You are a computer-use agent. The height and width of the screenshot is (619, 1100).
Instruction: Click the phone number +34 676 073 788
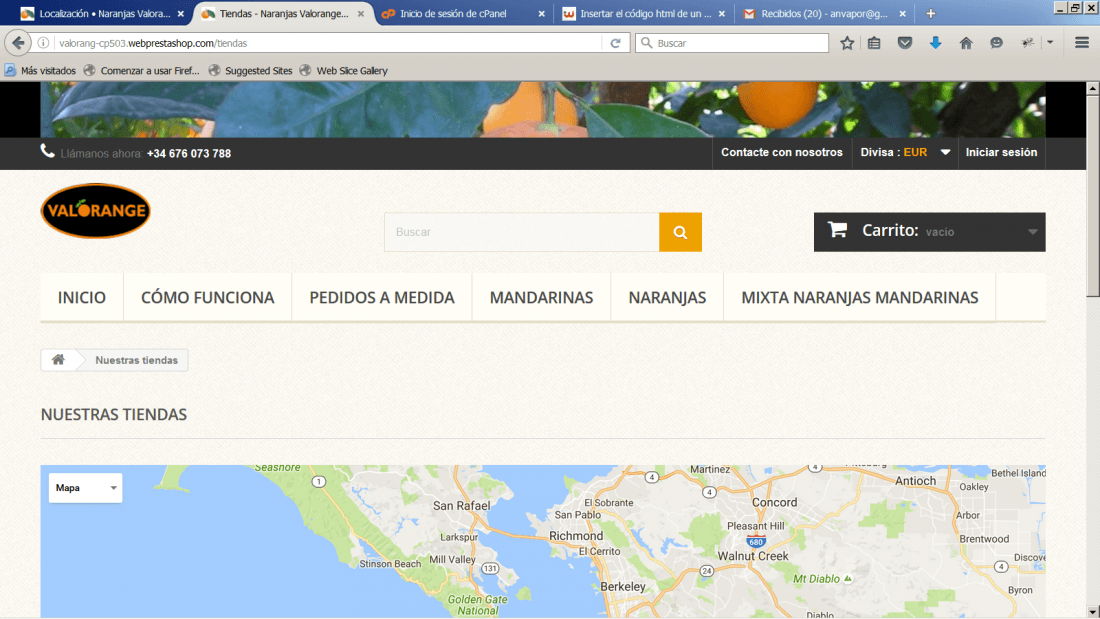[x=189, y=154]
